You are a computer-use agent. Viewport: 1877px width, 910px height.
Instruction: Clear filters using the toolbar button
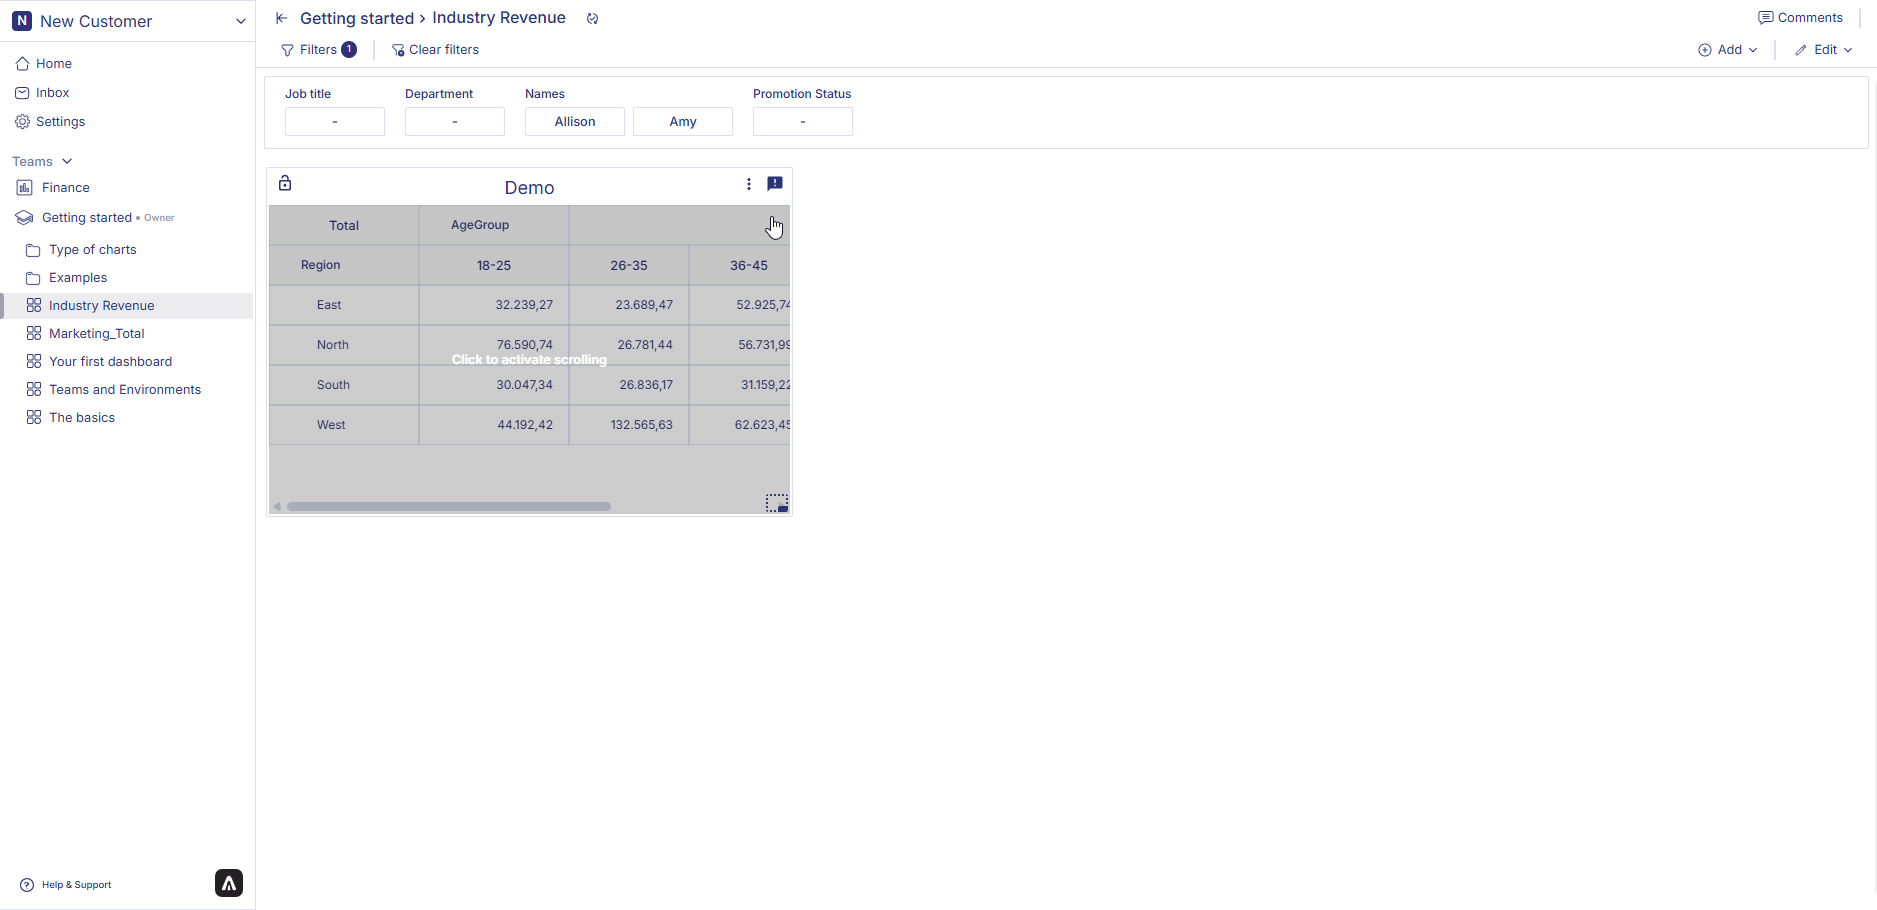[x=435, y=50]
